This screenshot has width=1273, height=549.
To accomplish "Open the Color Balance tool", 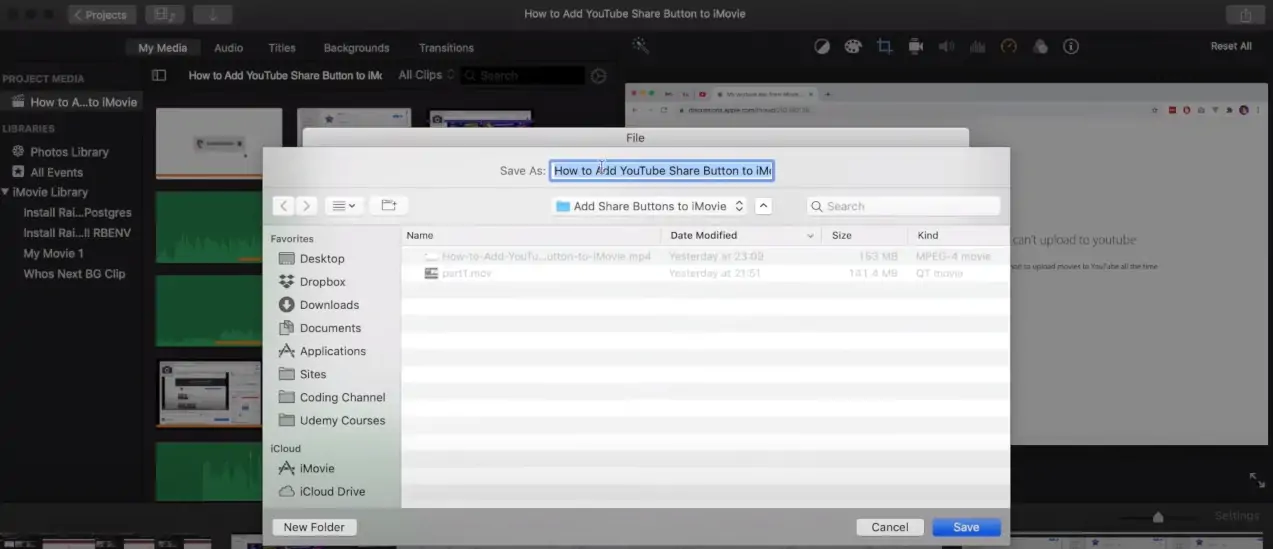I will (821, 47).
